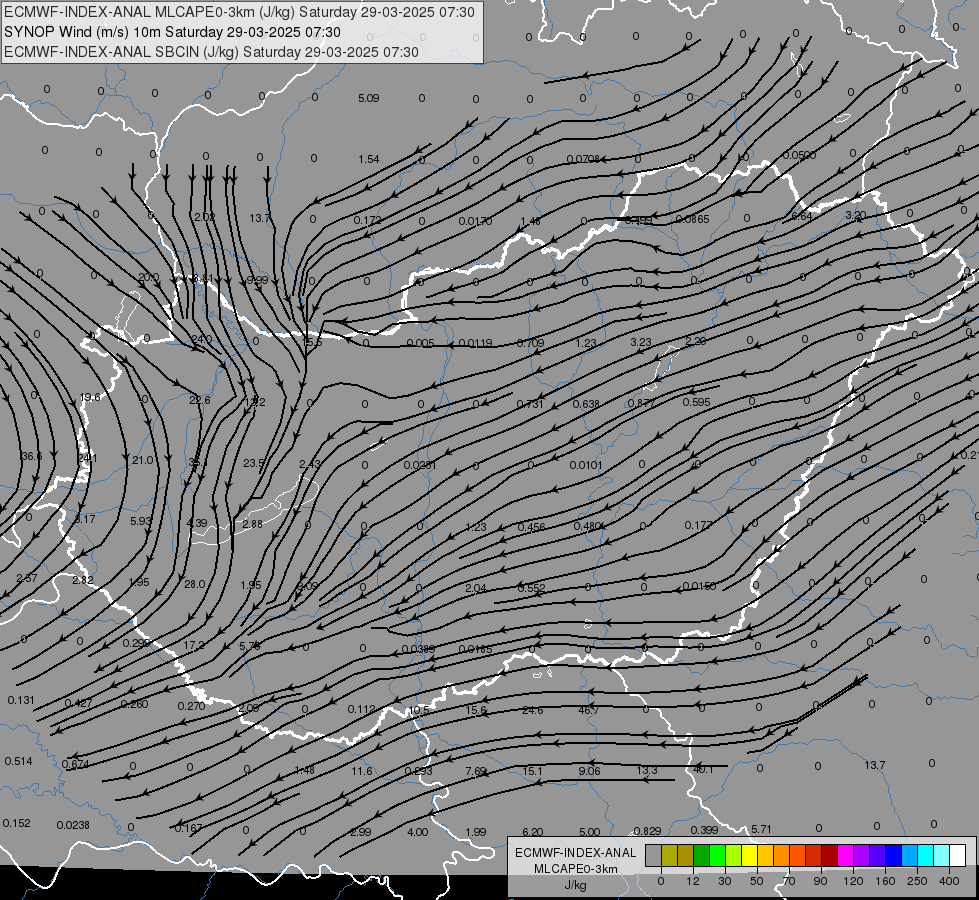Click the SBCIN title line in header
The width and height of the screenshot is (979, 900).
click(211, 52)
